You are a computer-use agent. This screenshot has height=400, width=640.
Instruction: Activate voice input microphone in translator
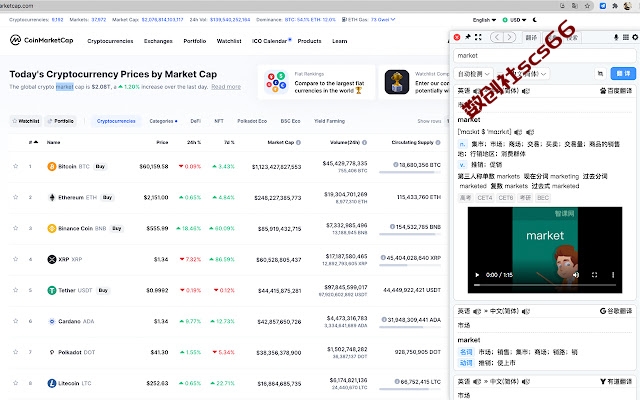pos(616,37)
